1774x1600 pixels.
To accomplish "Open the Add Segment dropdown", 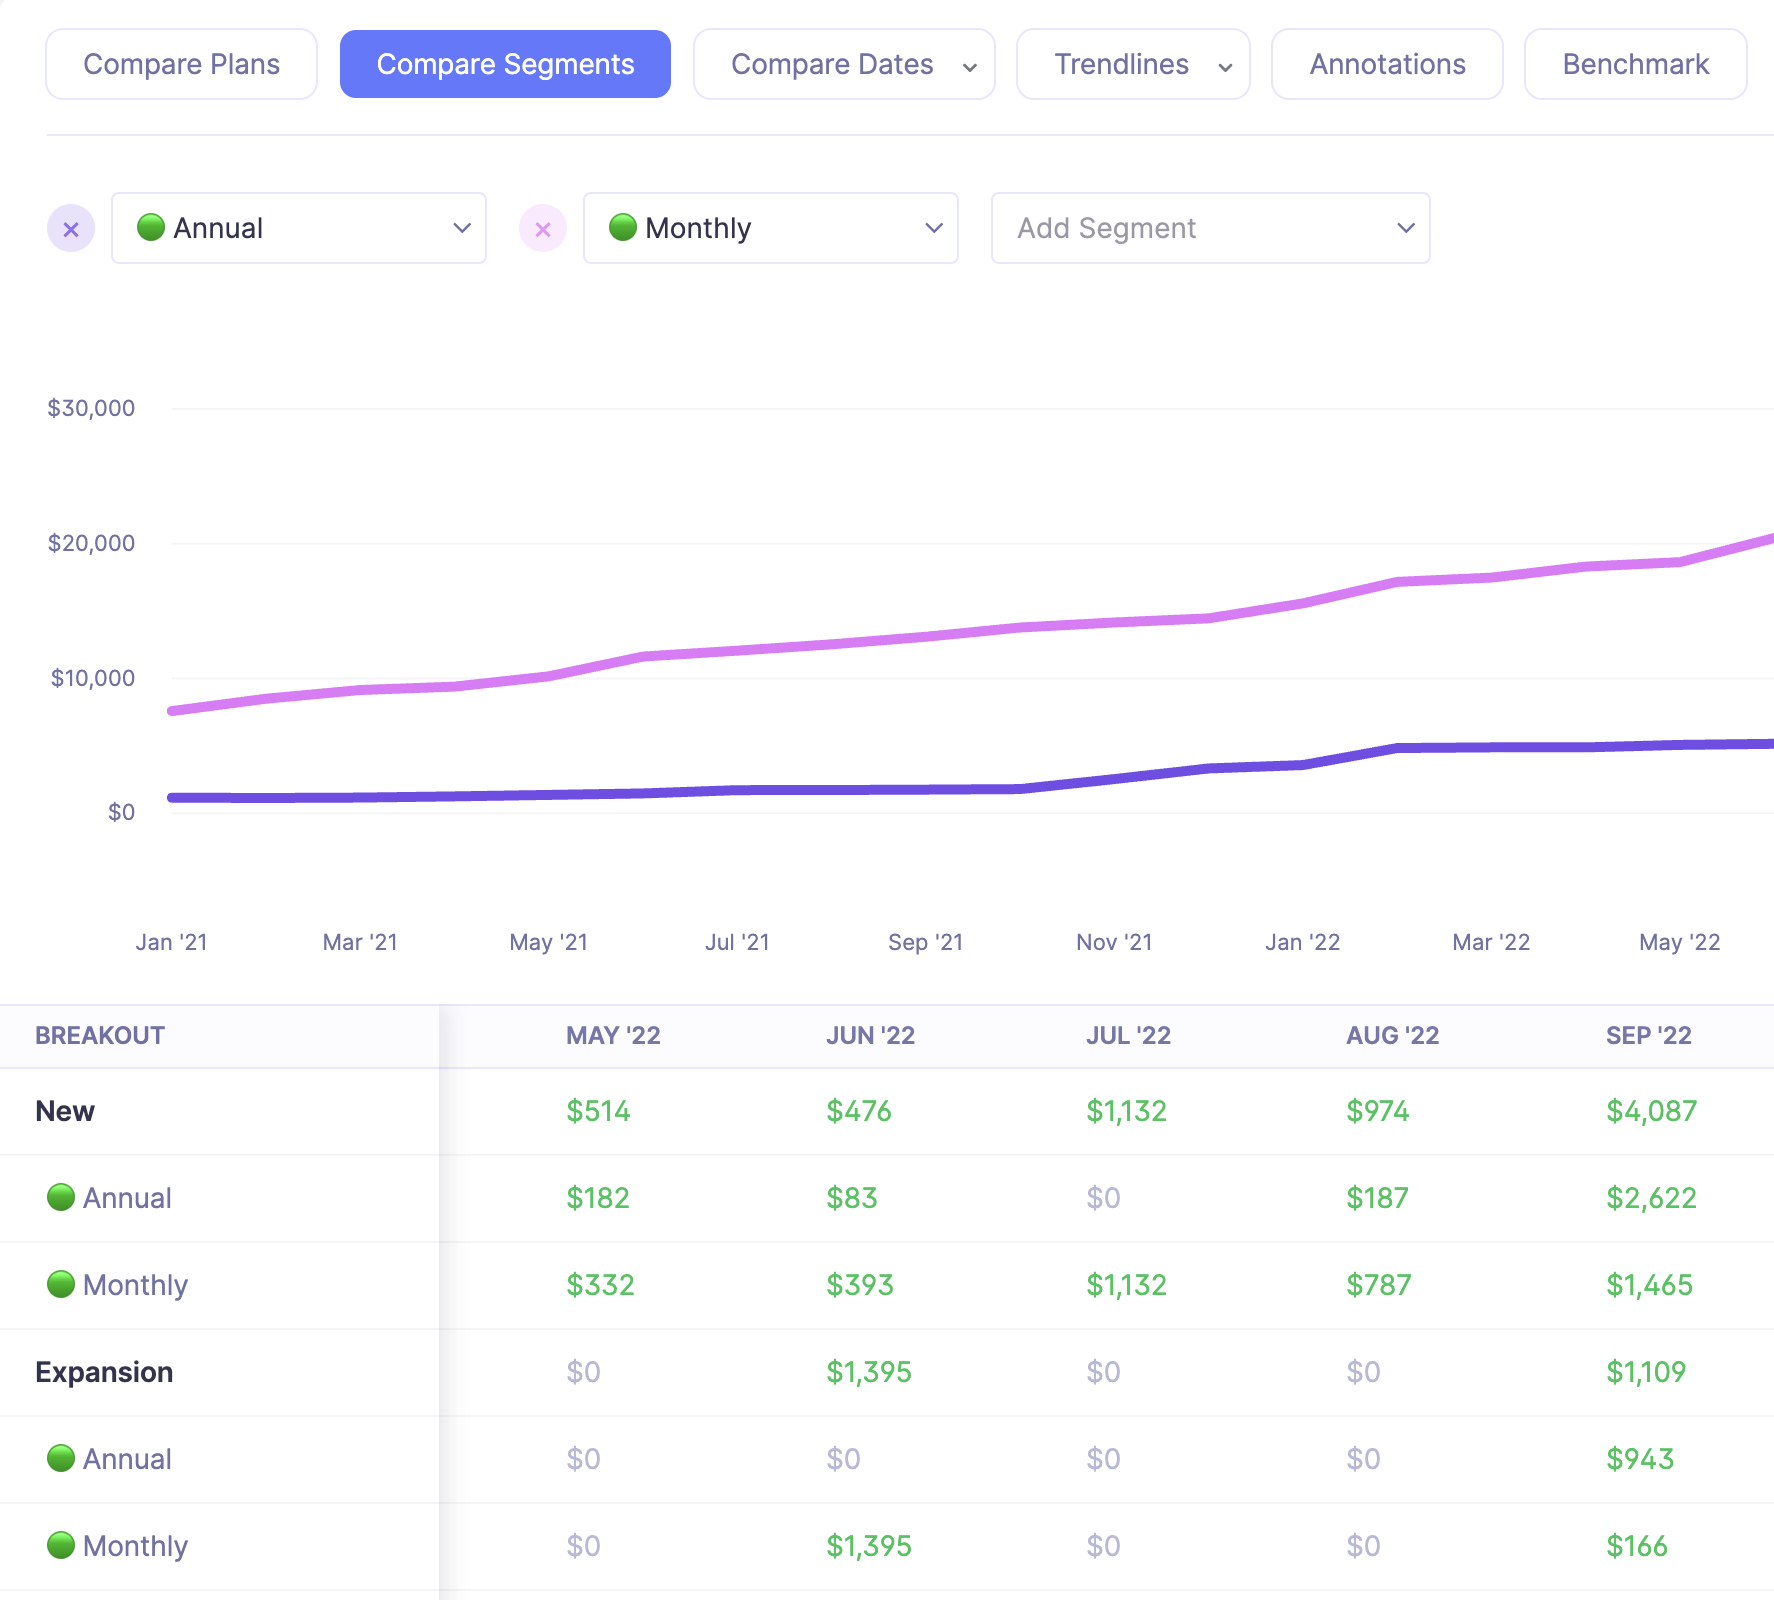I will (1210, 228).
